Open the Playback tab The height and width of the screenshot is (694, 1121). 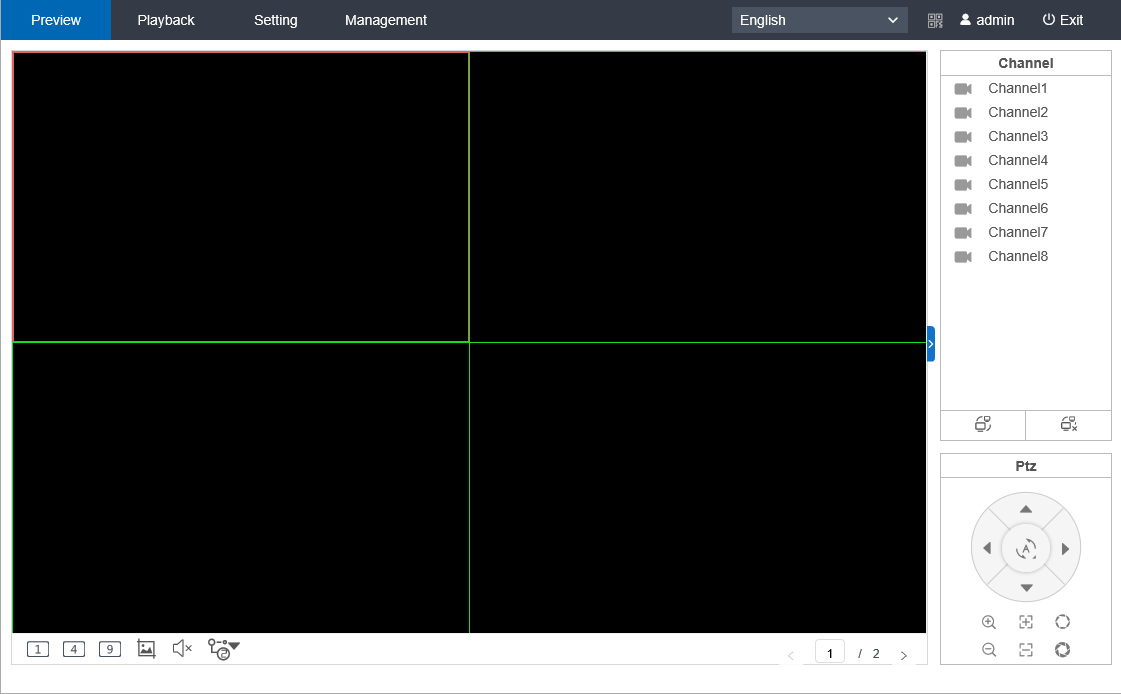coord(166,20)
